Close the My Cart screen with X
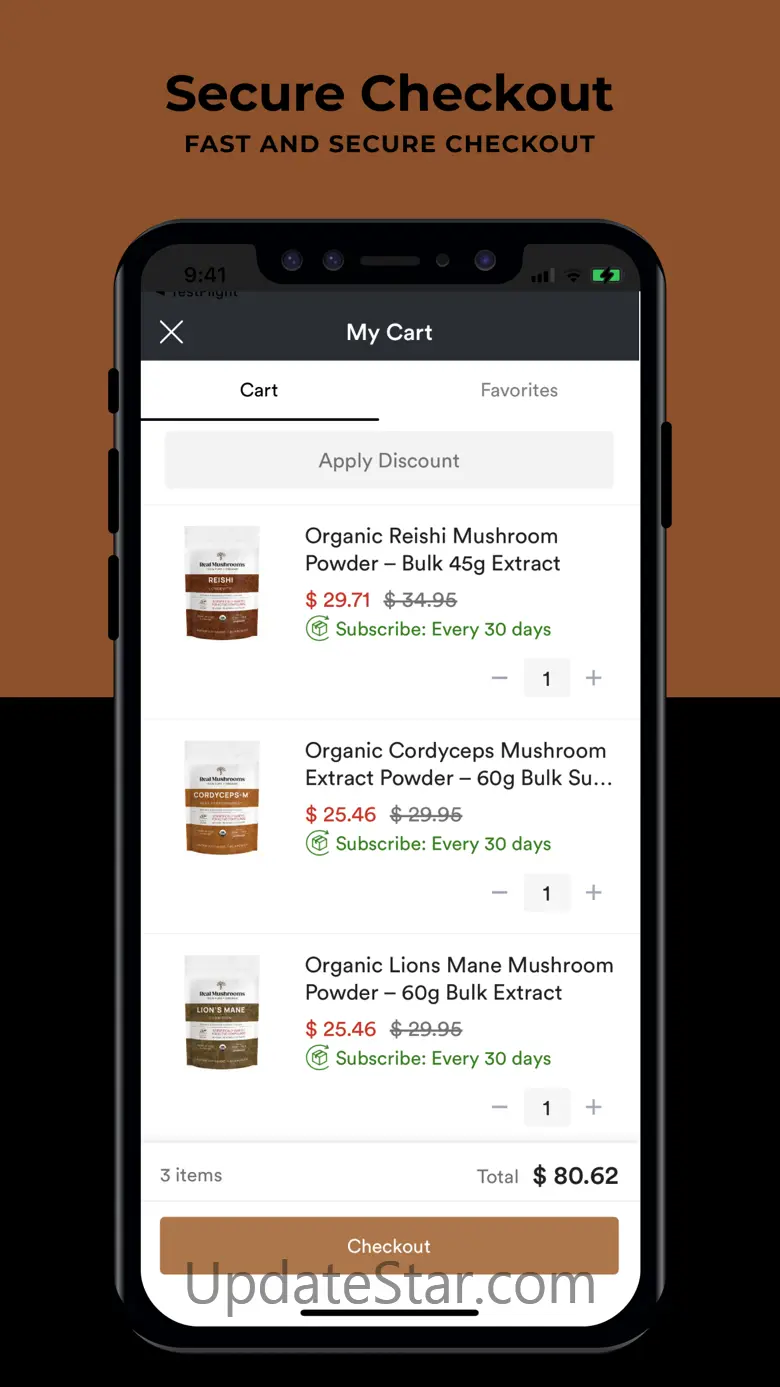The height and width of the screenshot is (1387, 780). click(x=172, y=332)
